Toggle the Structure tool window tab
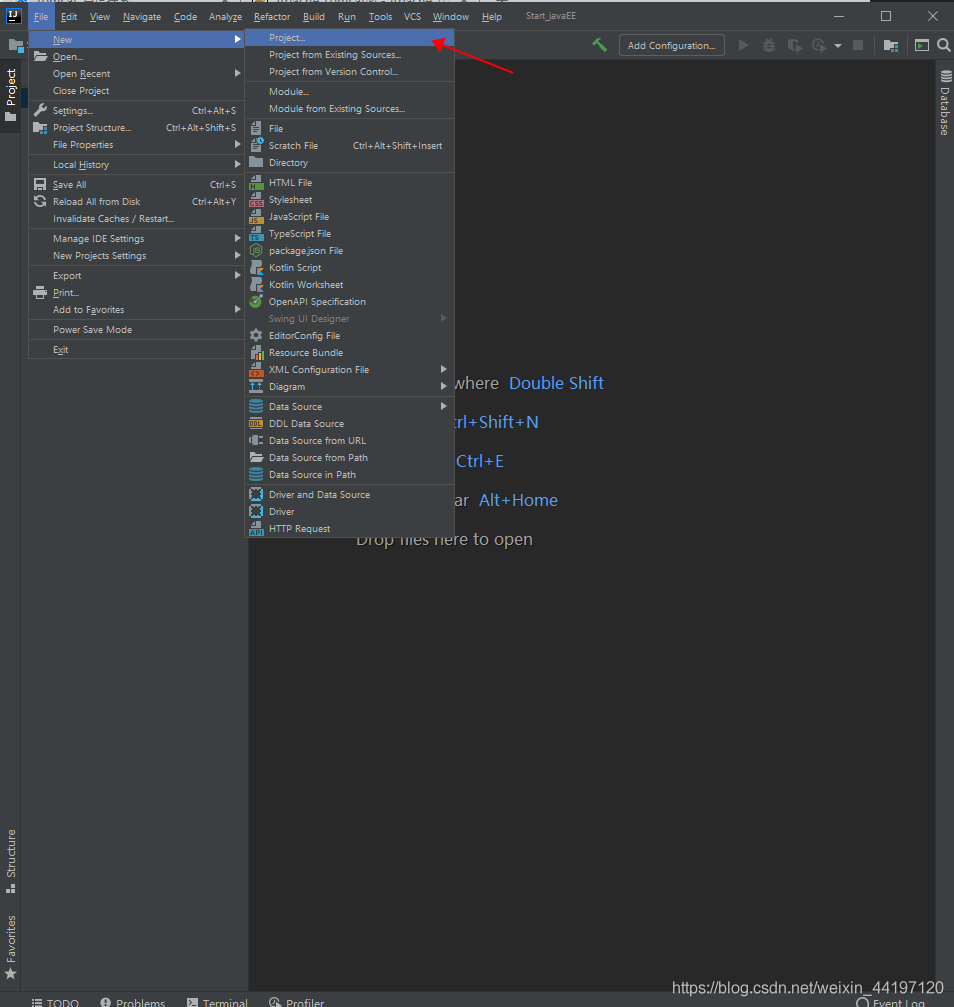 click(11, 860)
